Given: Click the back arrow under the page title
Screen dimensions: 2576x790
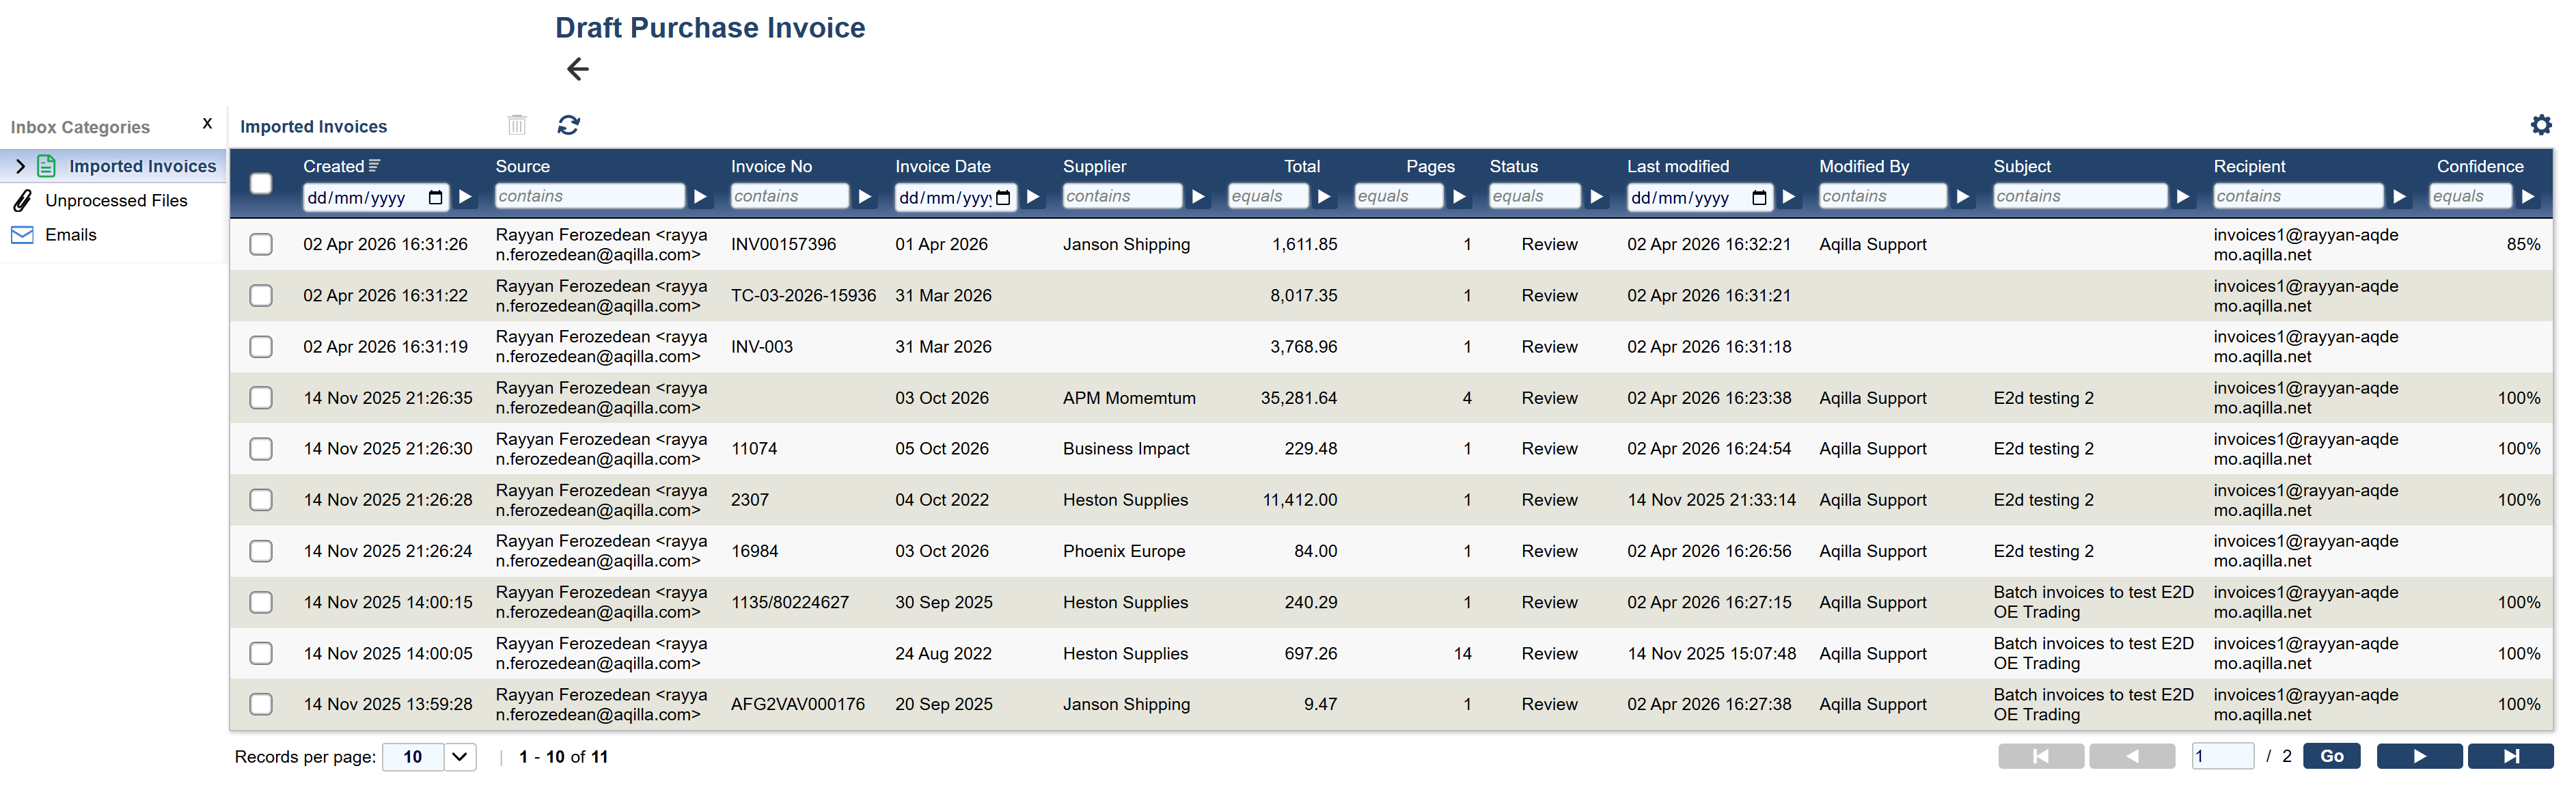Looking at the screenshot, I should point(578,69).
